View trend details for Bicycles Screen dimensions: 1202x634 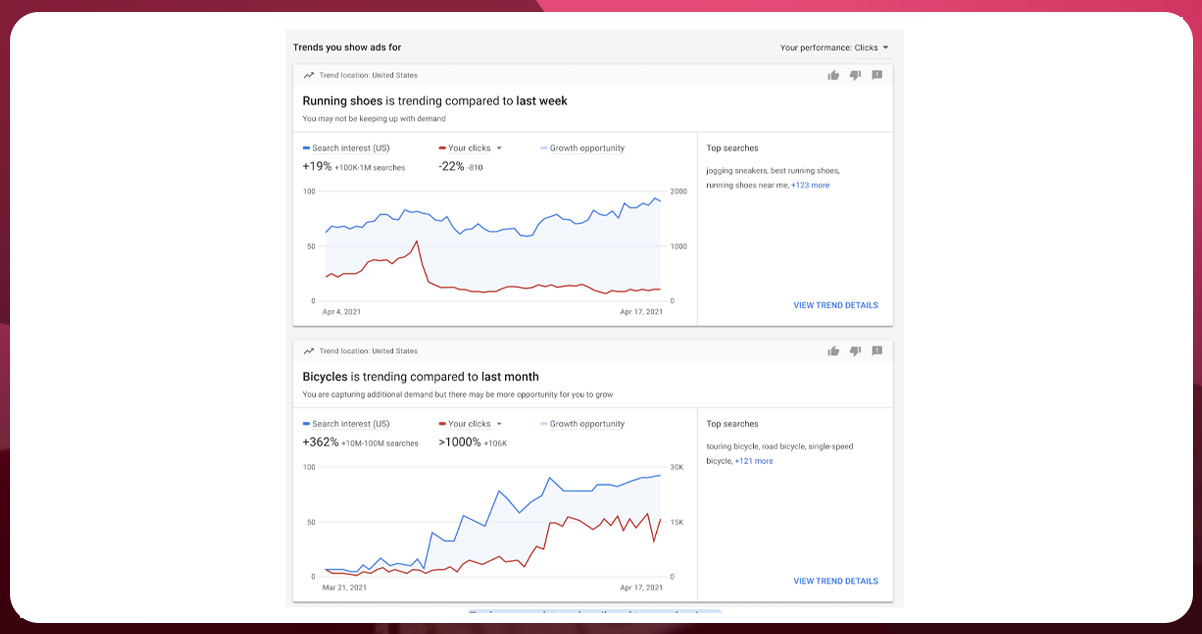click(x=835, y=581)
